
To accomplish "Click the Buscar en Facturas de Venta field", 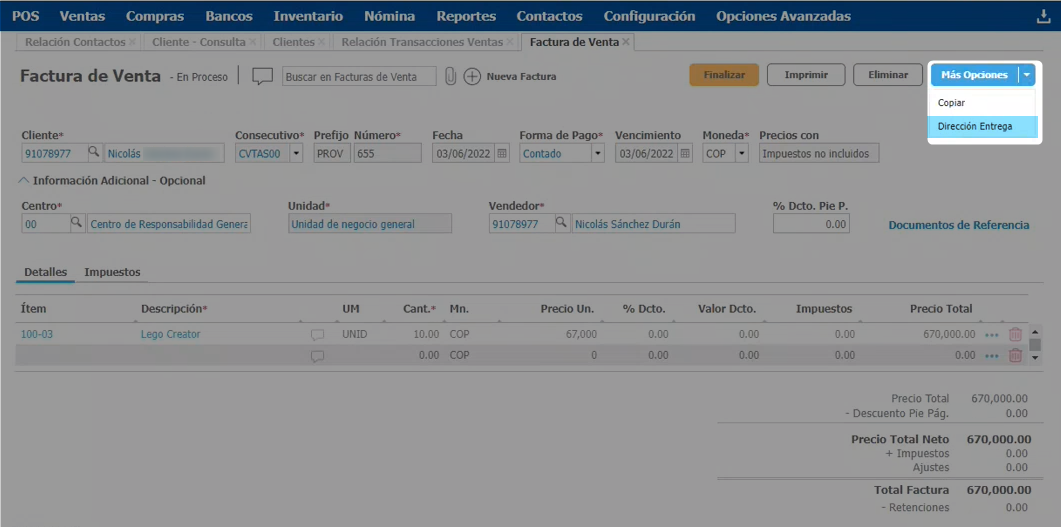I will click(x=358, y=76).
